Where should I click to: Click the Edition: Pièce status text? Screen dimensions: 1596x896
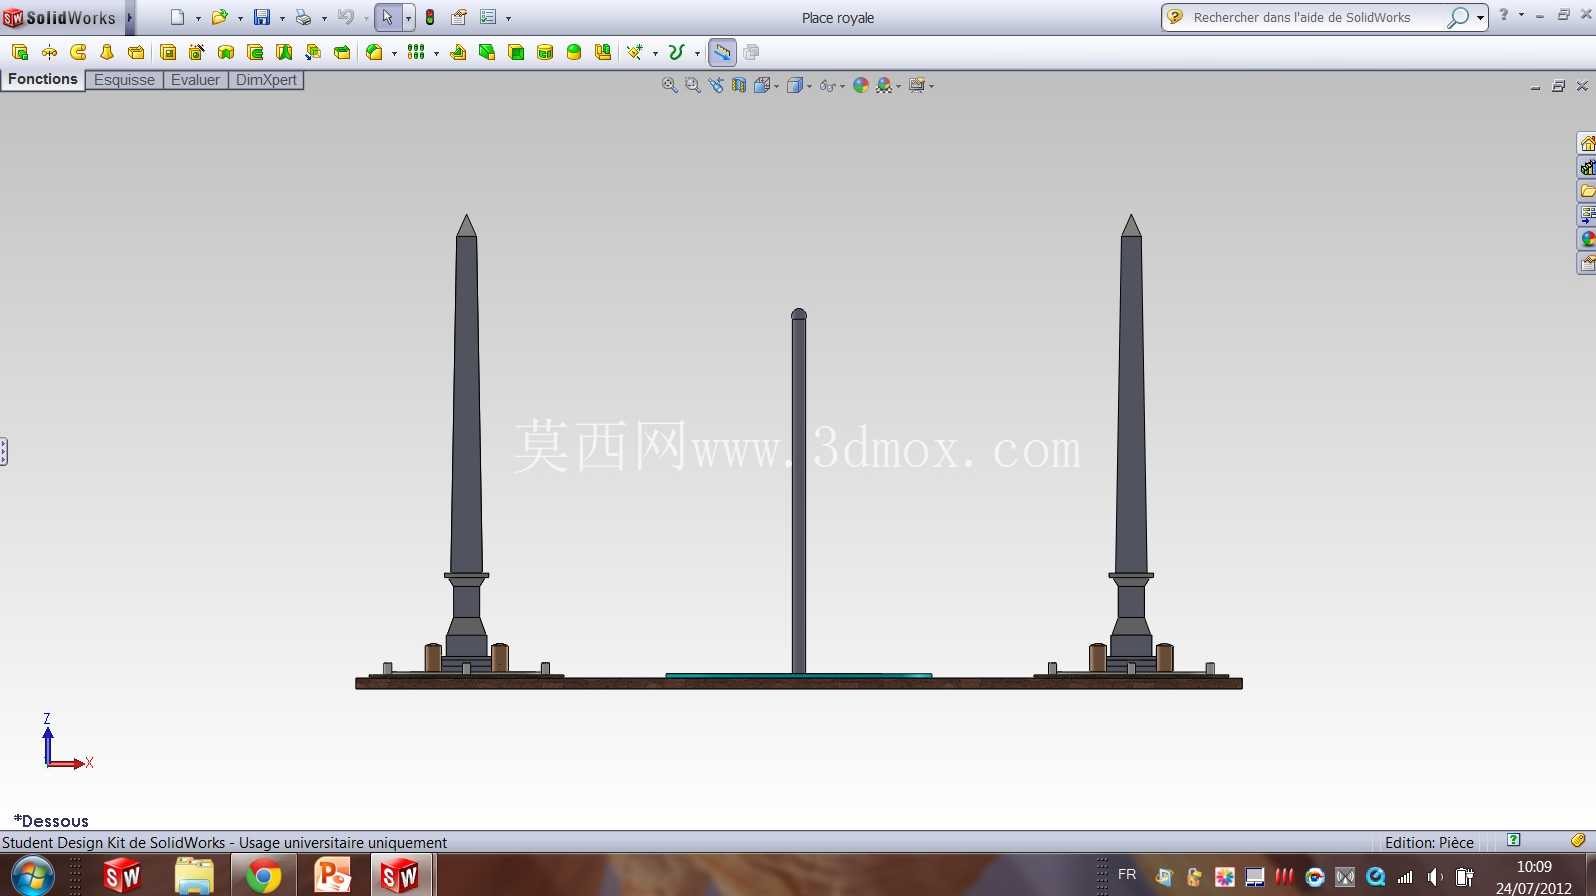(1429, 843)
